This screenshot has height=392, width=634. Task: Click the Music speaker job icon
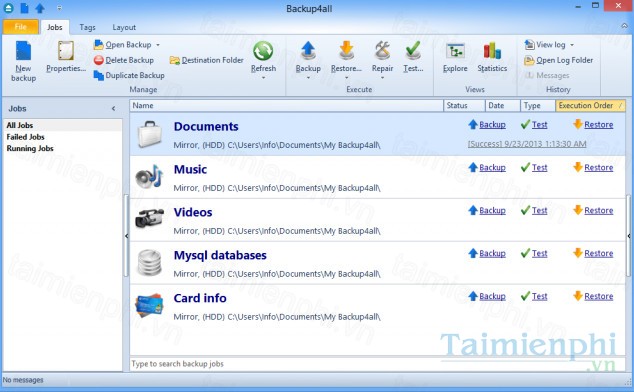[x=149, y=177]
